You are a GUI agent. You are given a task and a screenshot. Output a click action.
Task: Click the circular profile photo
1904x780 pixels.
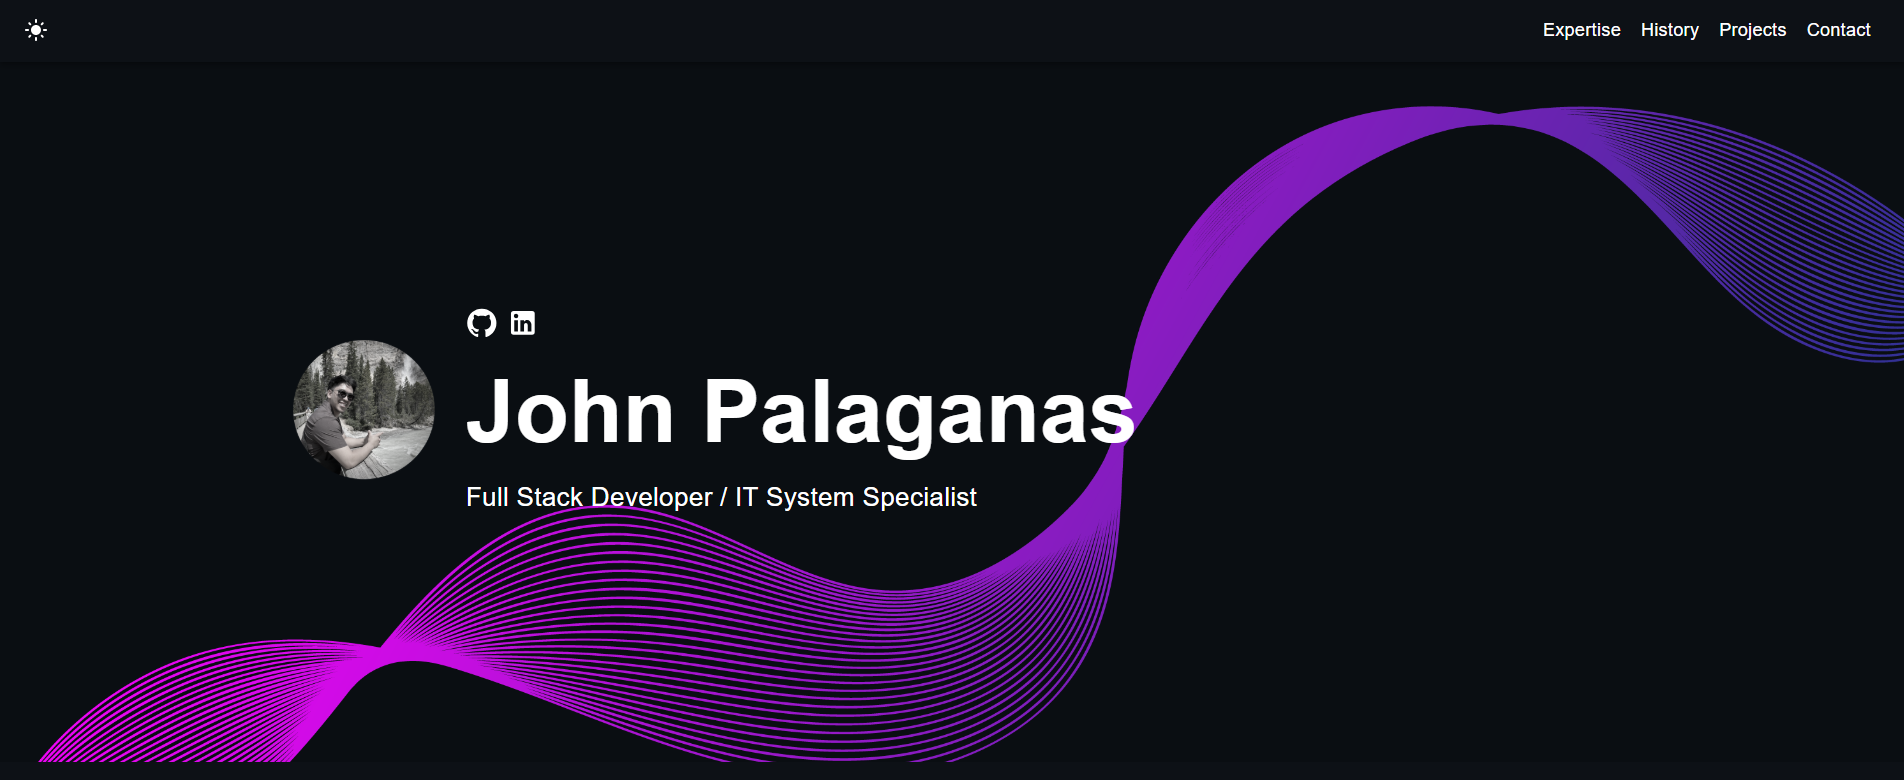tap(364, 410)
